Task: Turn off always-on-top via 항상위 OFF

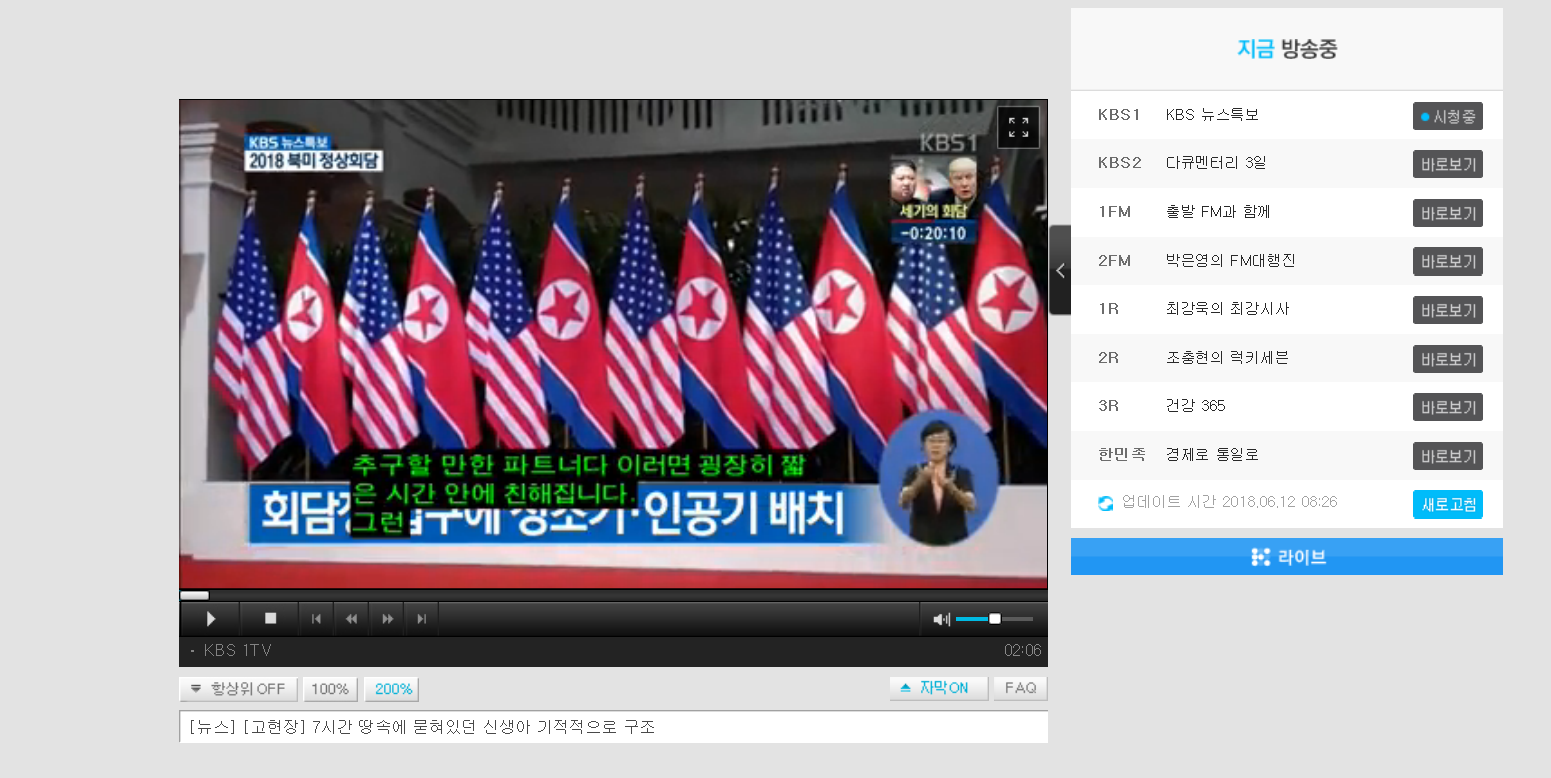Action: coord(244,688)
